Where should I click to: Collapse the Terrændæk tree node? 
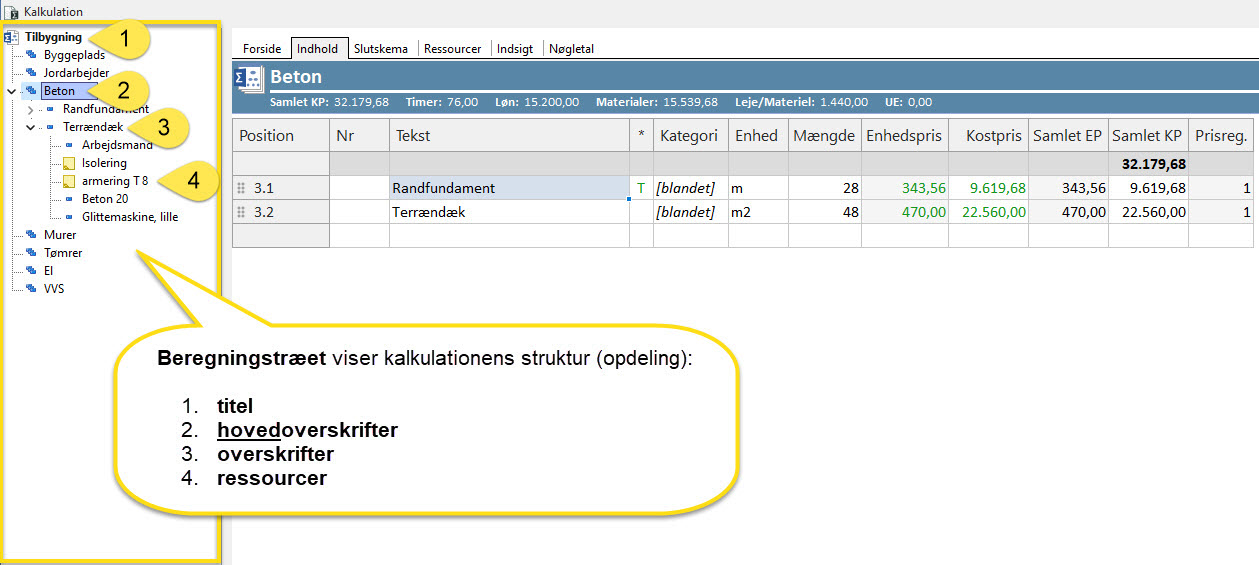click(30, 127)
